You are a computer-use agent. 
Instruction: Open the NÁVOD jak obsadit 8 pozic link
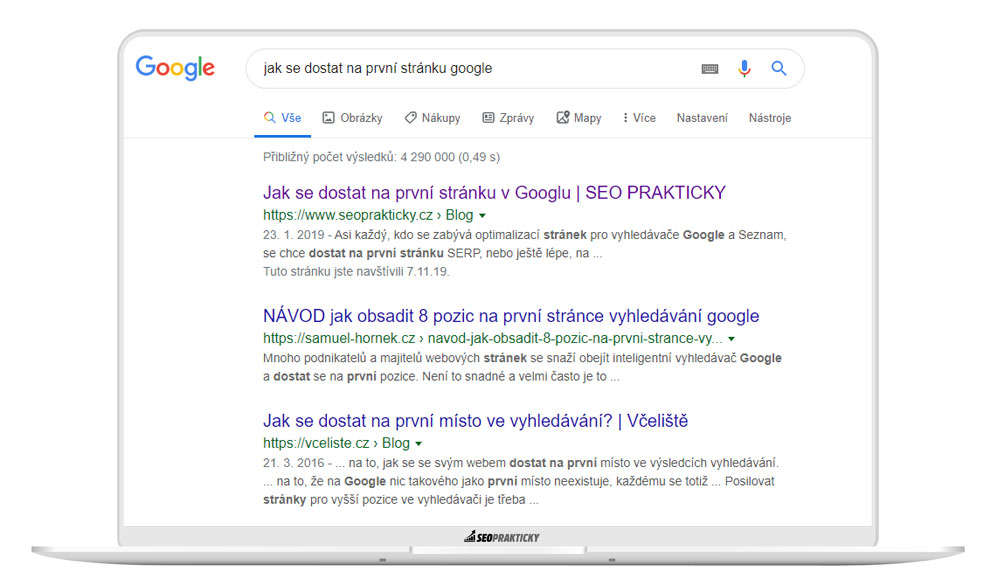[511, 316]
